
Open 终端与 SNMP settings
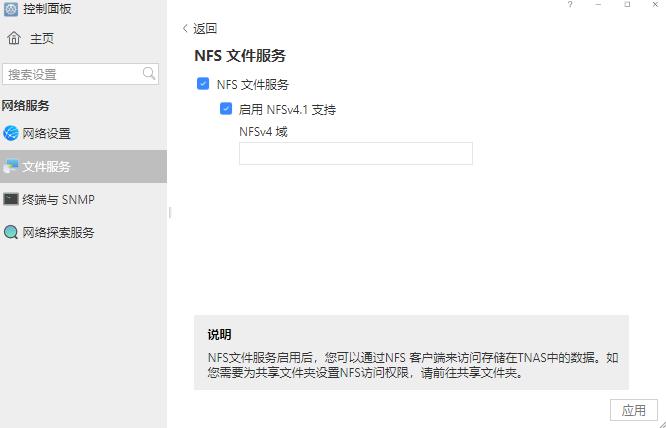click(x=58, y=199)
